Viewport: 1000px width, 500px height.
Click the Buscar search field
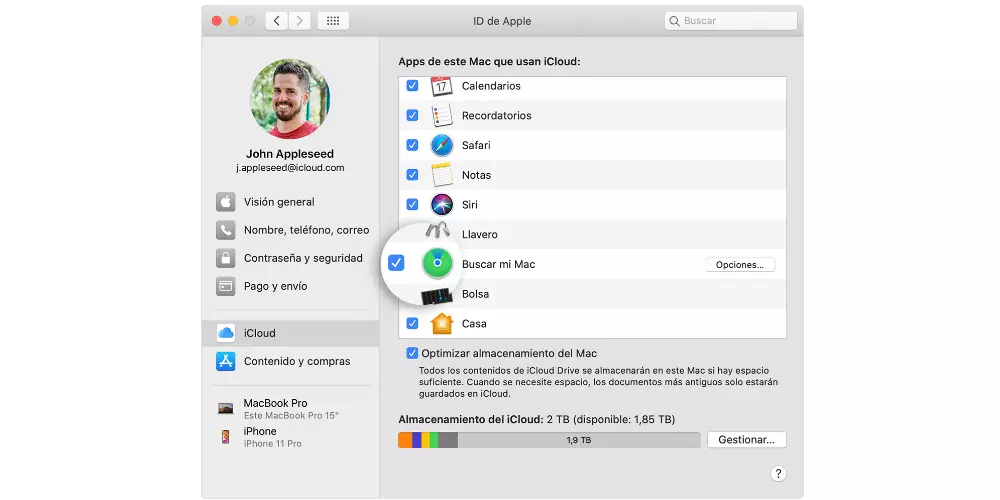point(731,21)
